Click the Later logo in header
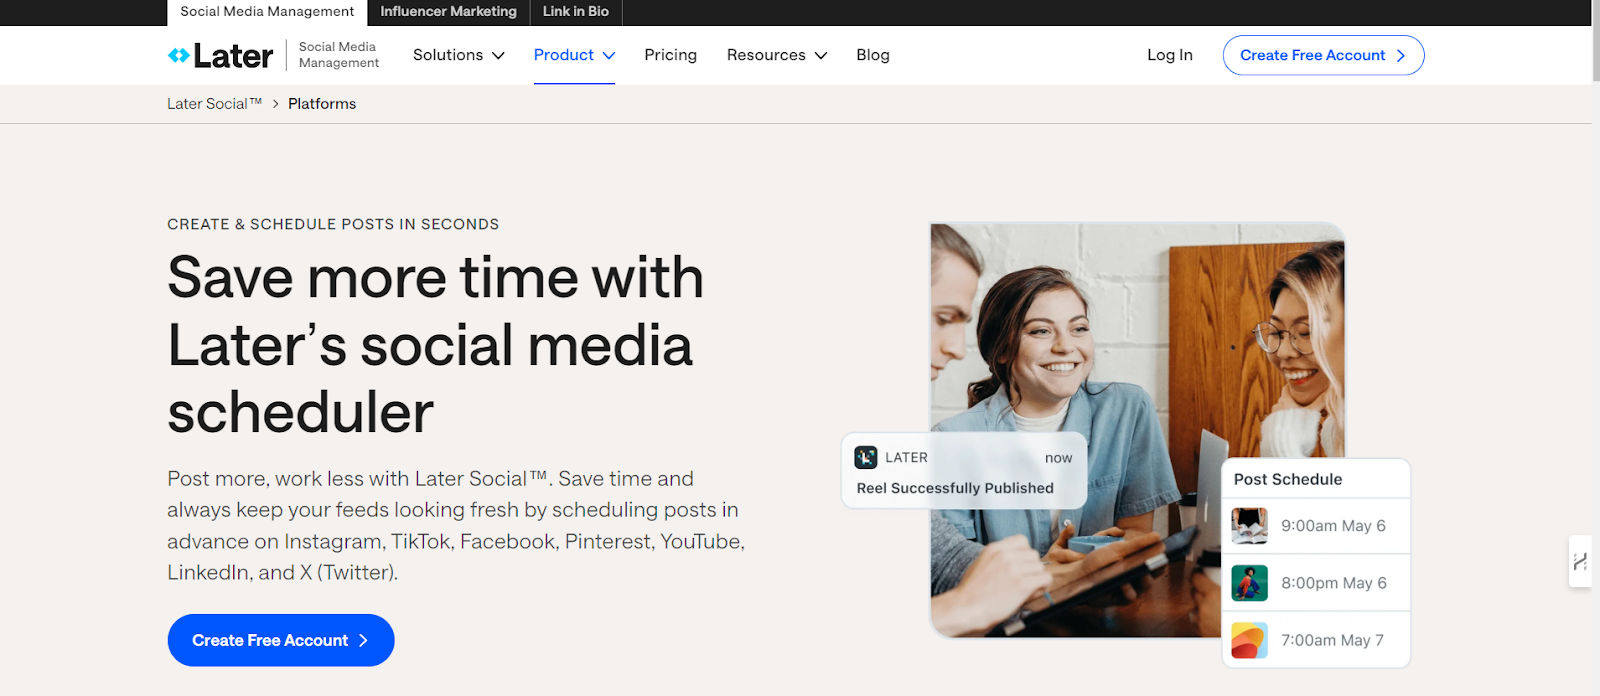Image resolution: width=1600 pixels, height=696 pixels. click(220, 55)
